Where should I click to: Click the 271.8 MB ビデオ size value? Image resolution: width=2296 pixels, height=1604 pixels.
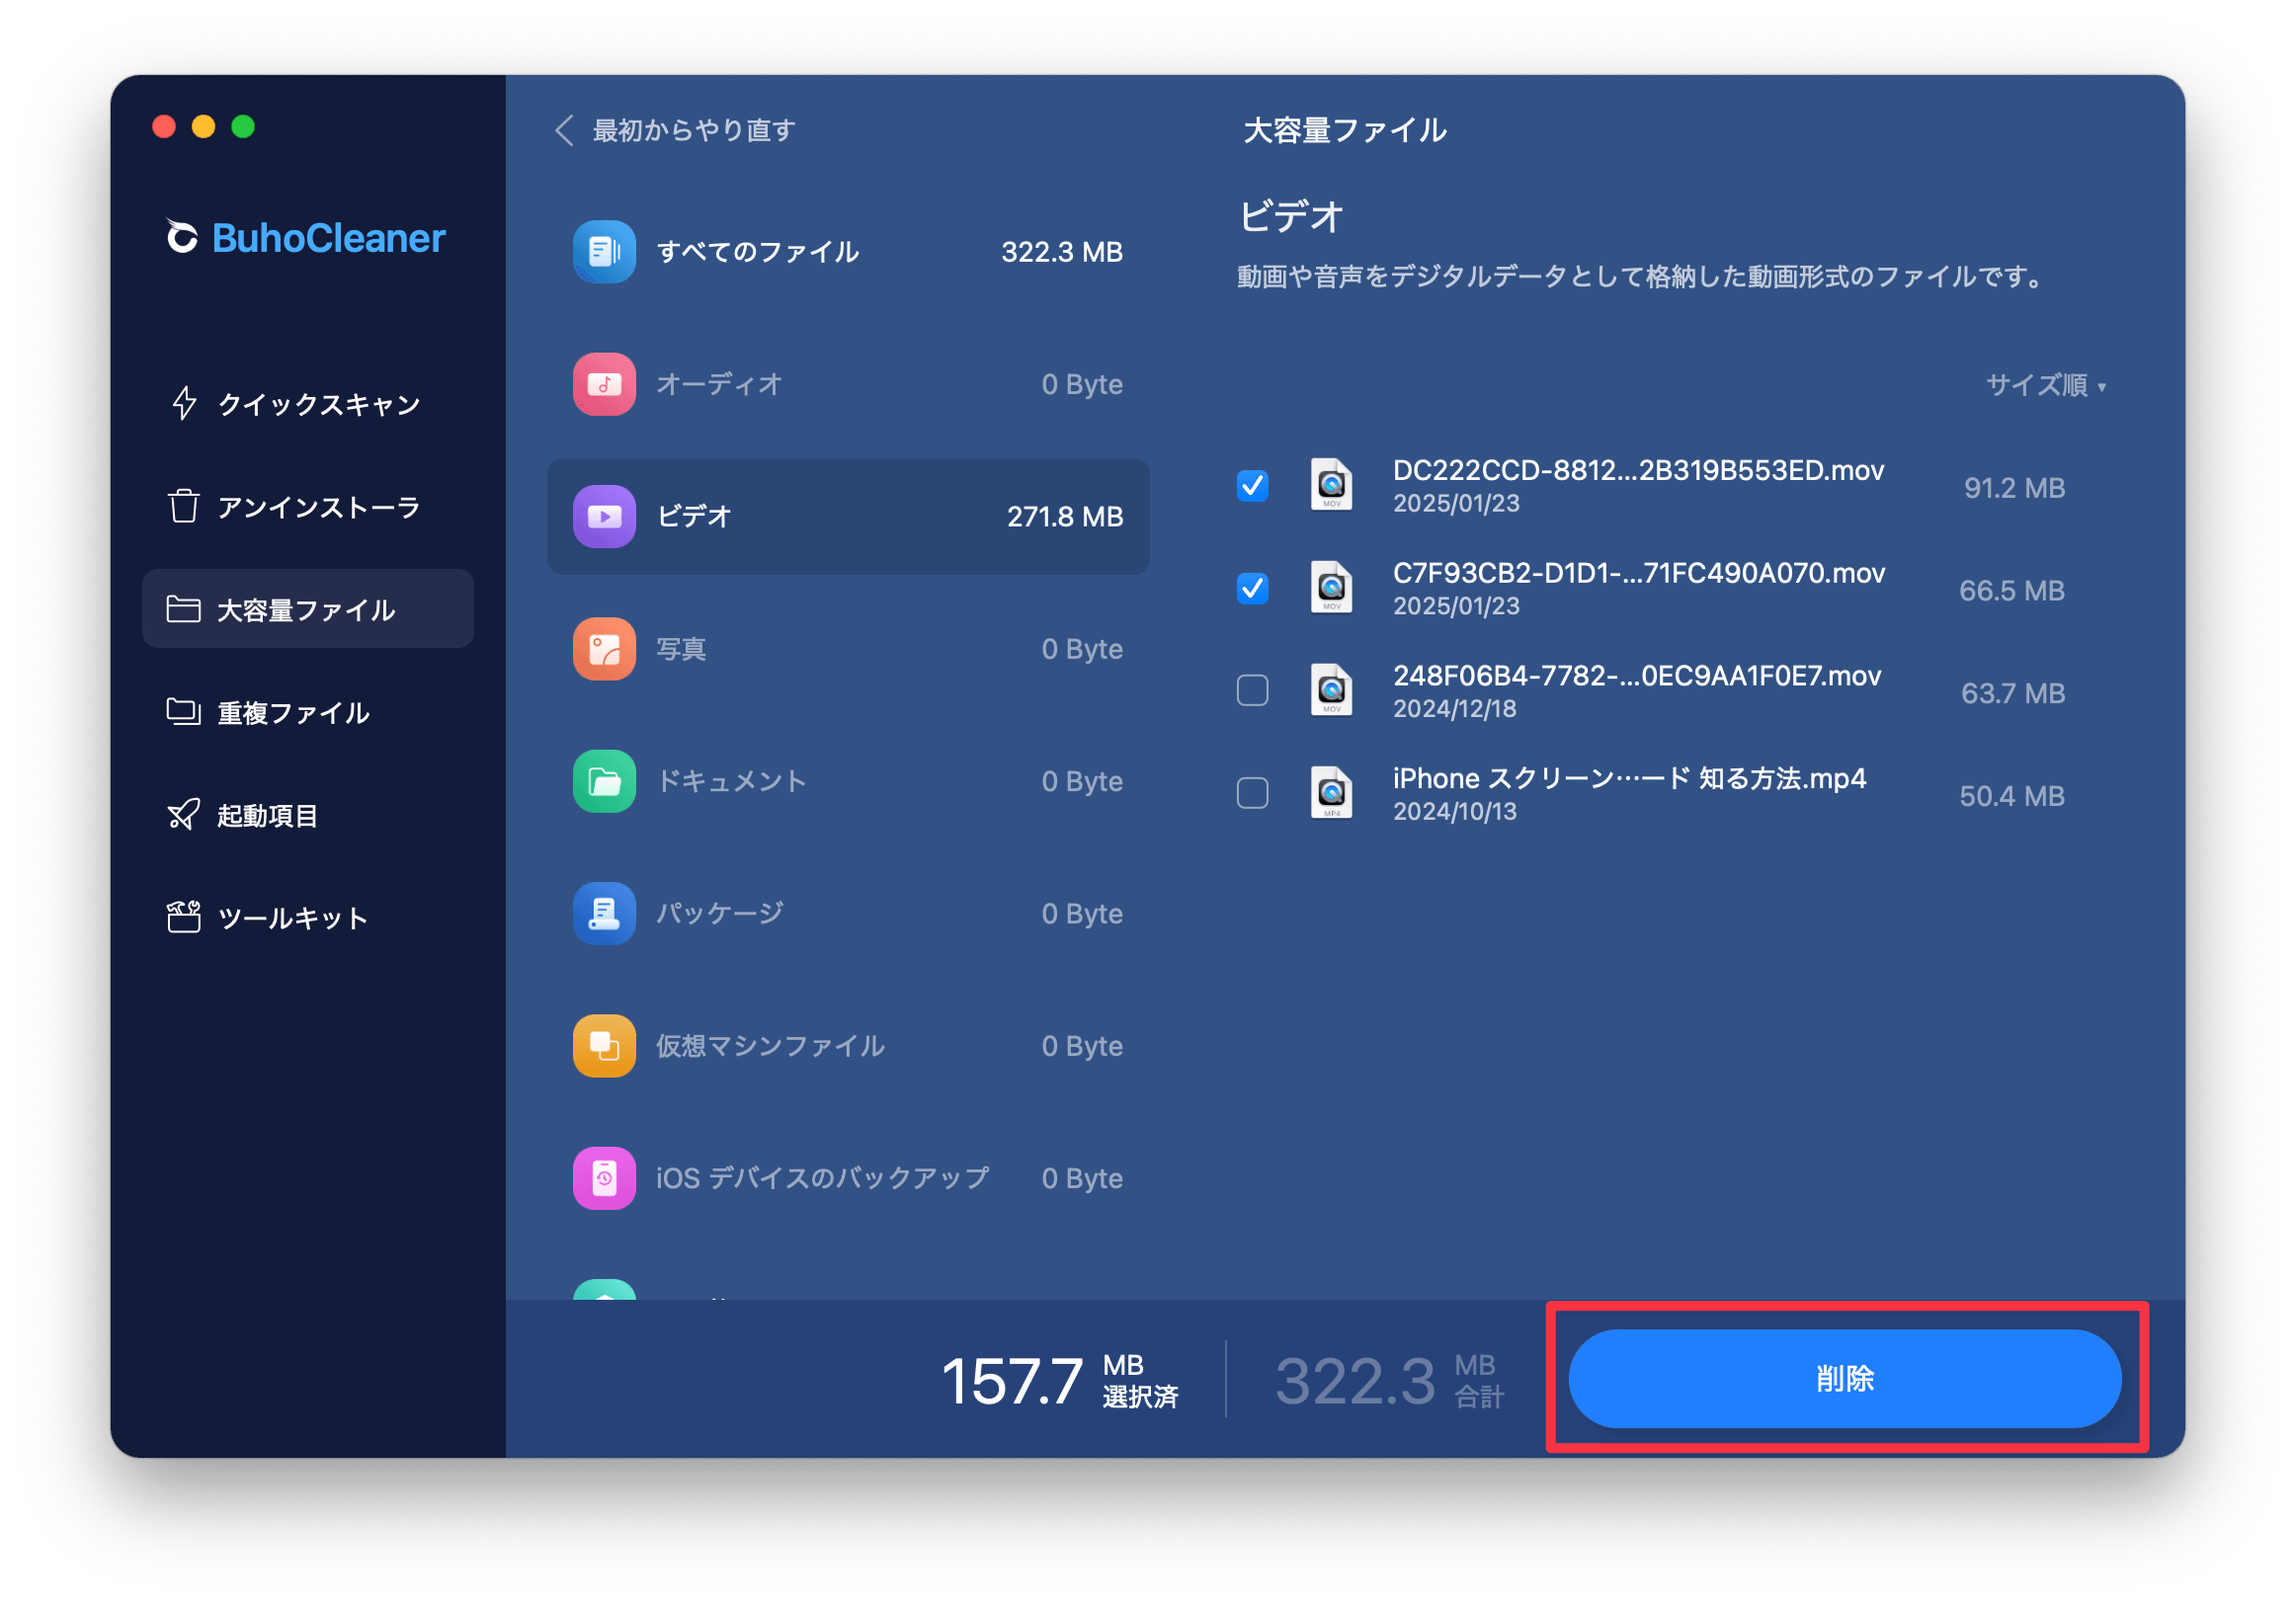coord(1065,516)
